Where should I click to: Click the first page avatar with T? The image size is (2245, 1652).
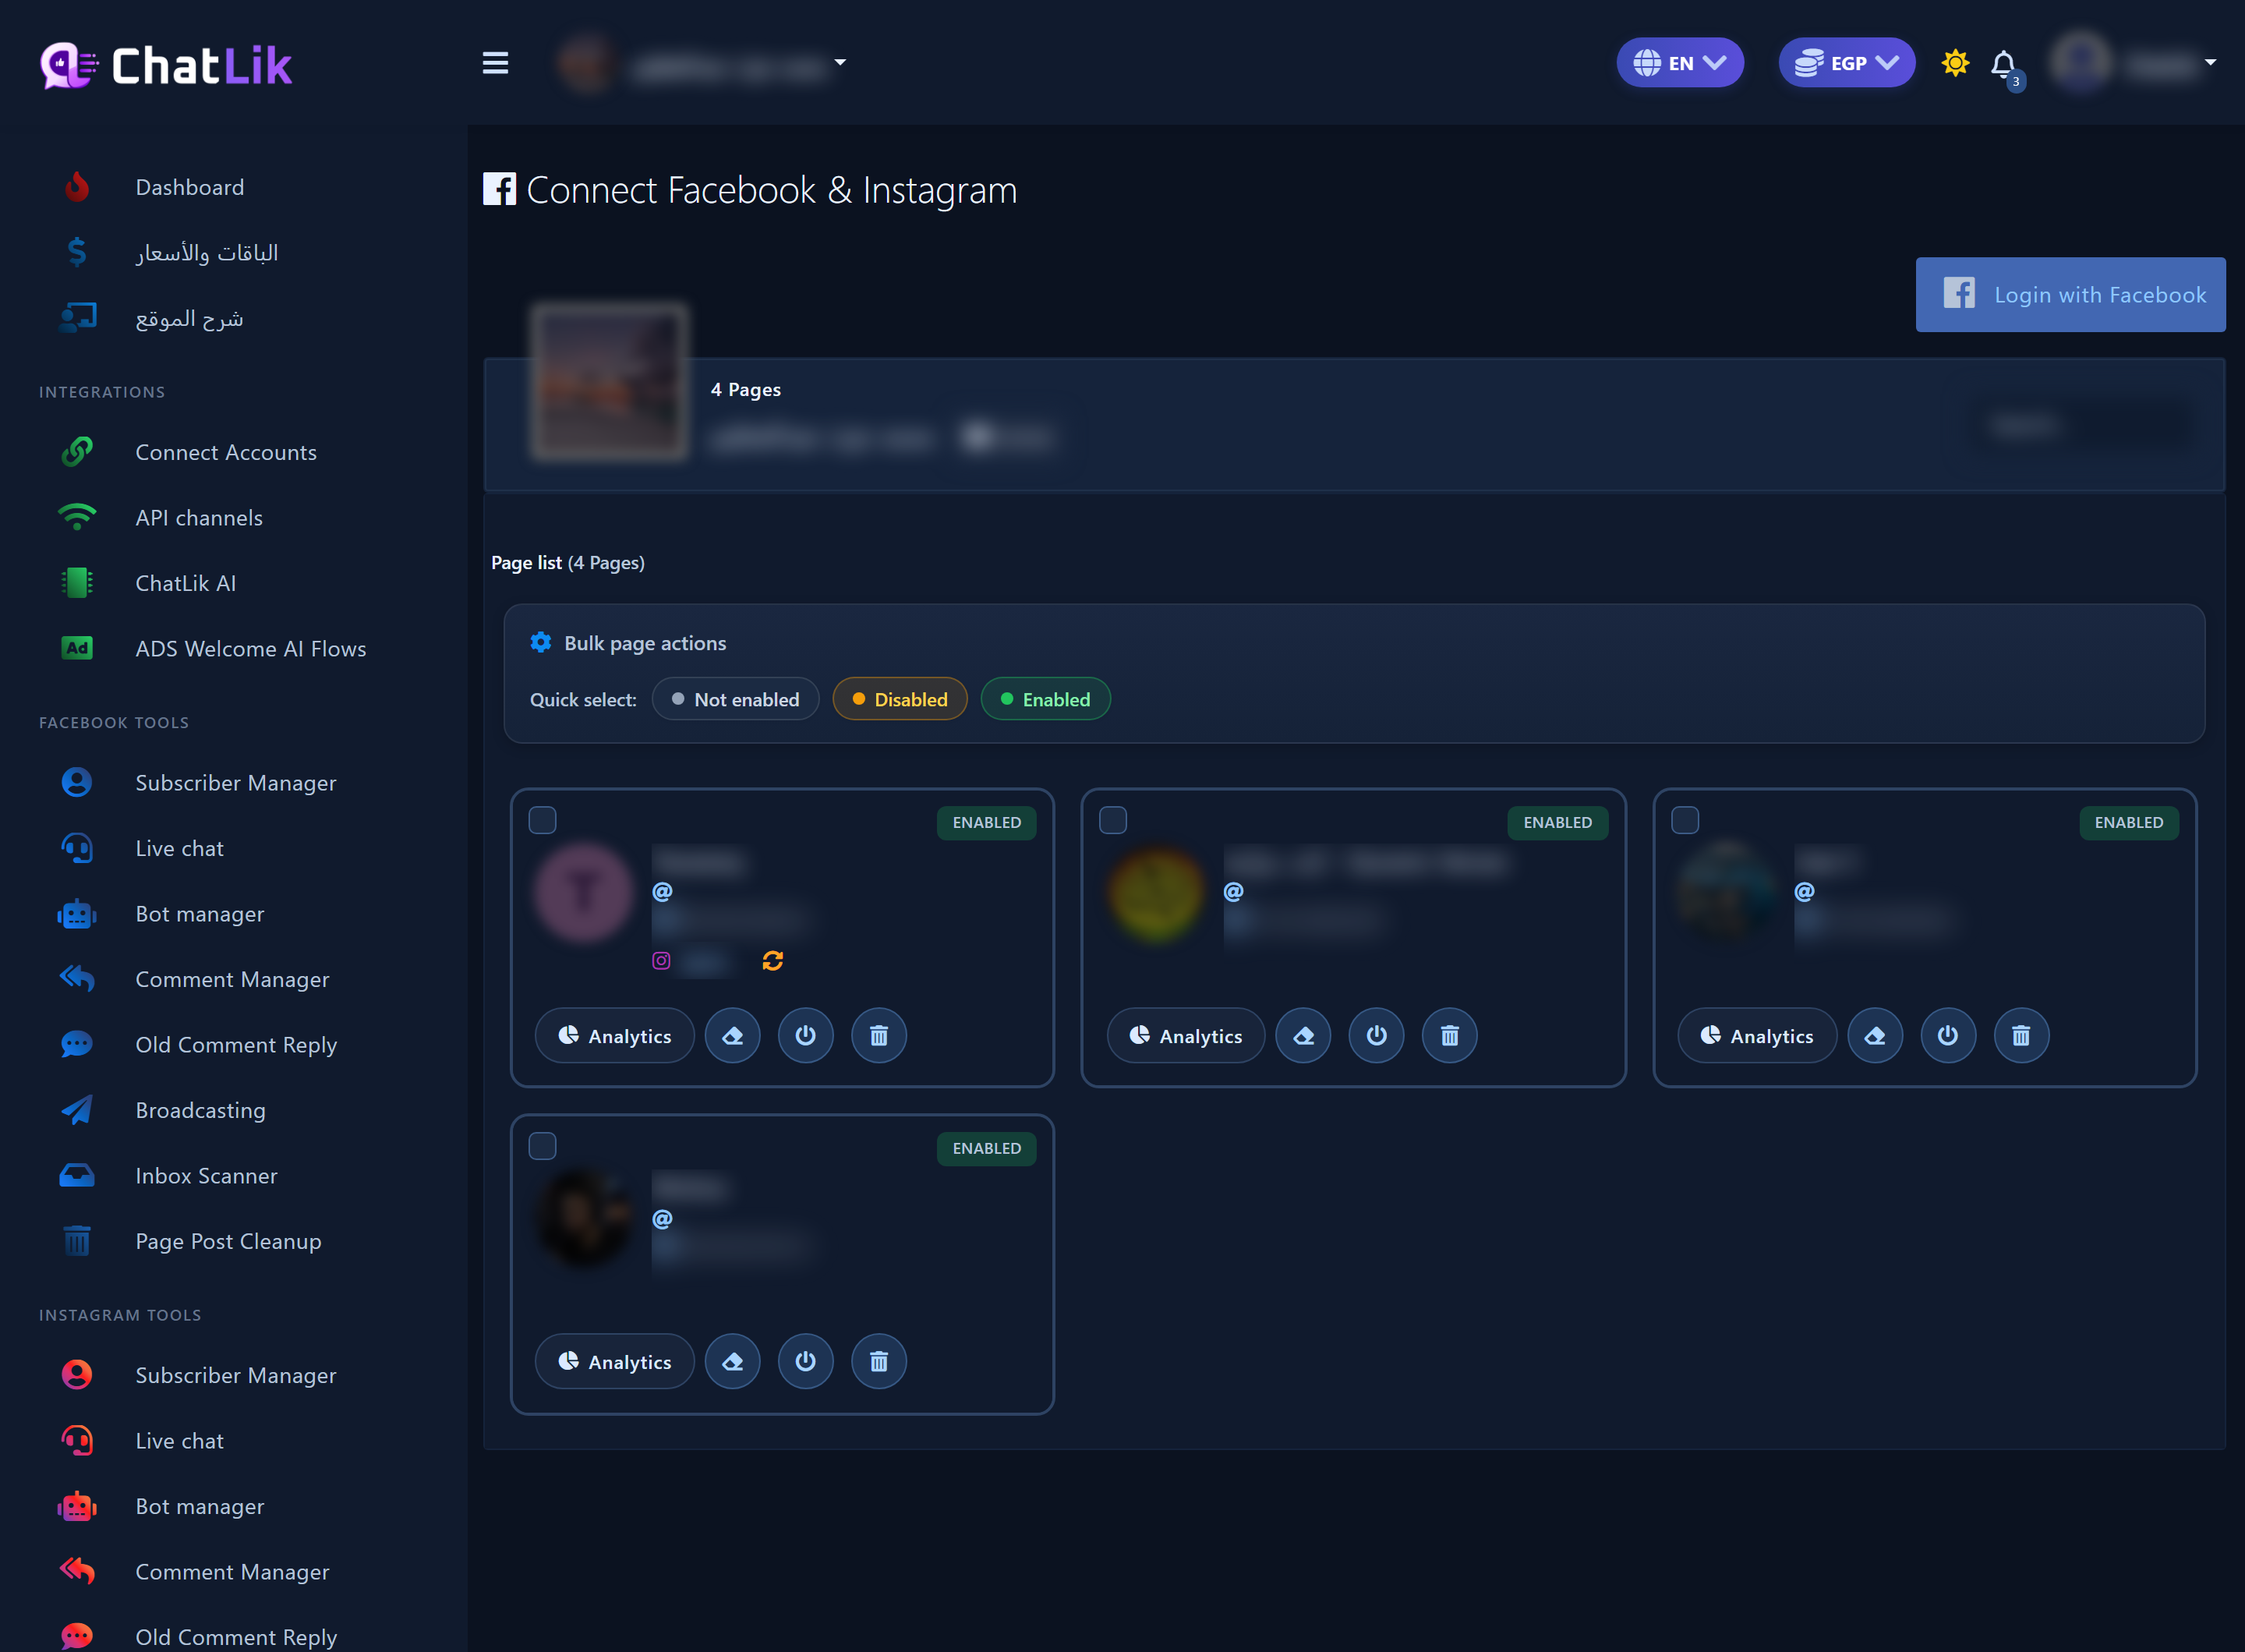(584, 892)
